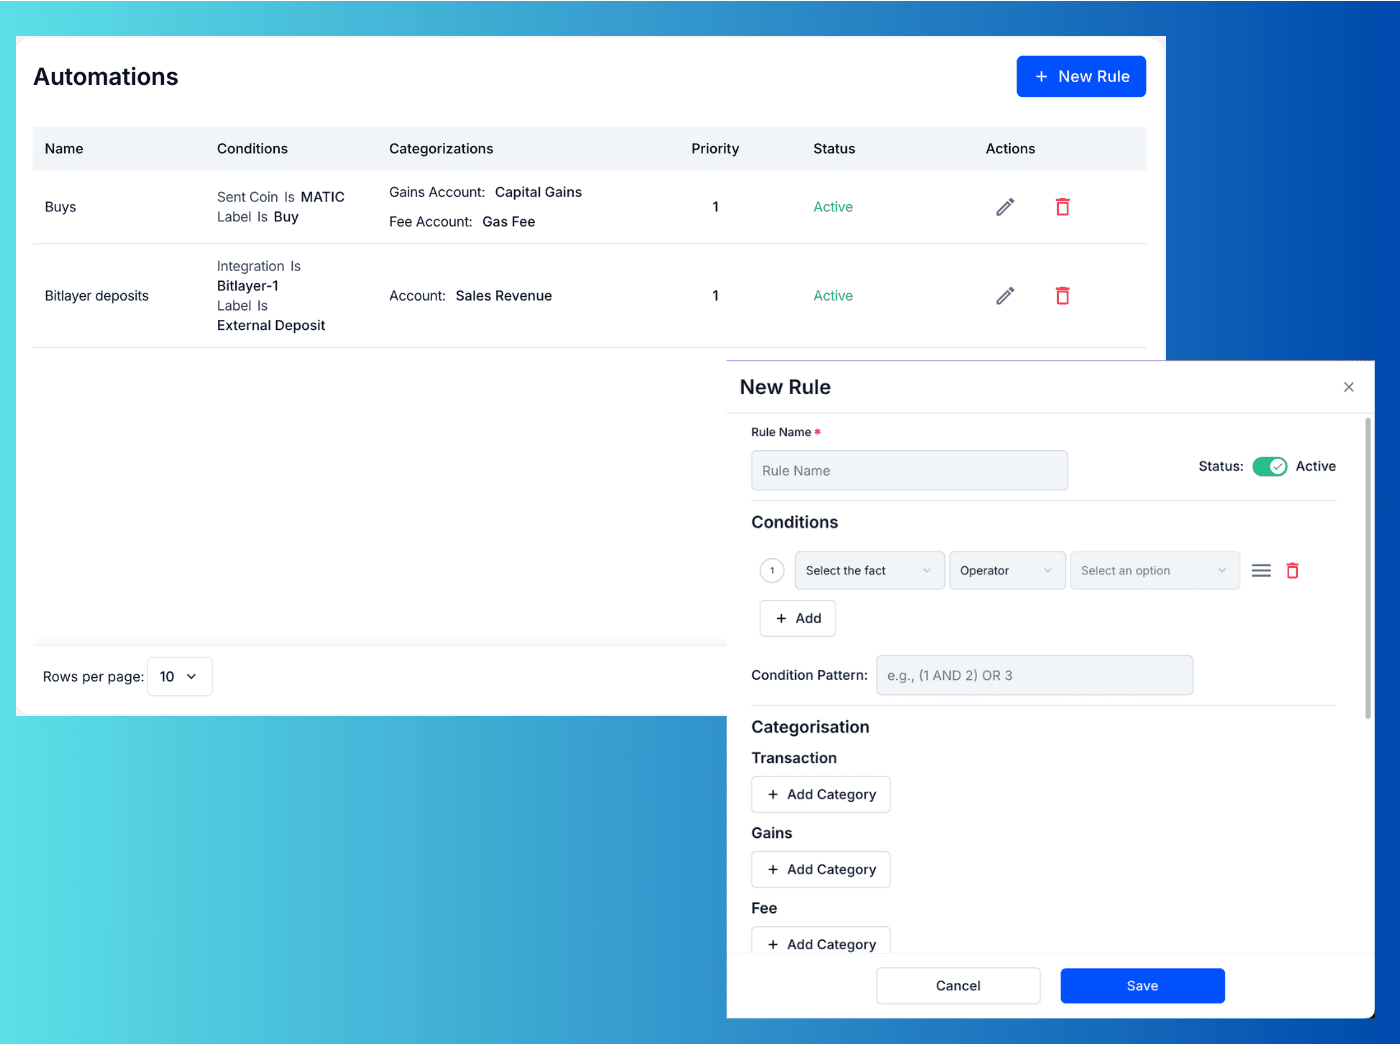Save the new rule
Screen dimensions: 1400x1044
(x=1142, y=986)
